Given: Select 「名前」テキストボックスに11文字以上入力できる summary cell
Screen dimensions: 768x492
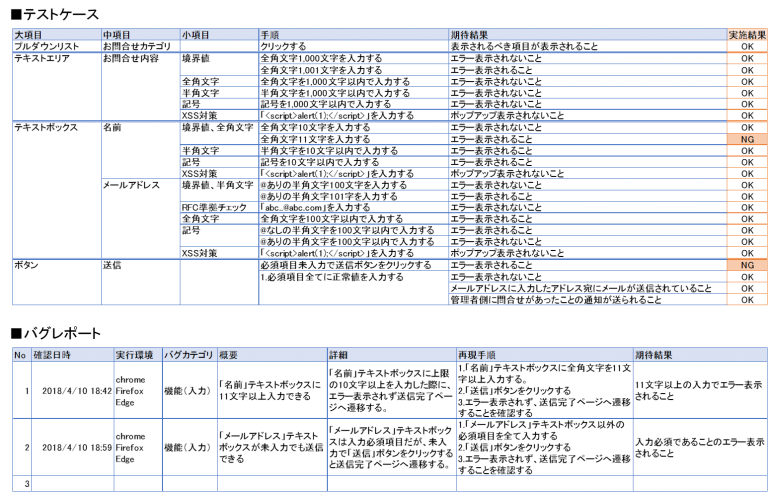Looking at the screenshot, I should click(272, 391).
